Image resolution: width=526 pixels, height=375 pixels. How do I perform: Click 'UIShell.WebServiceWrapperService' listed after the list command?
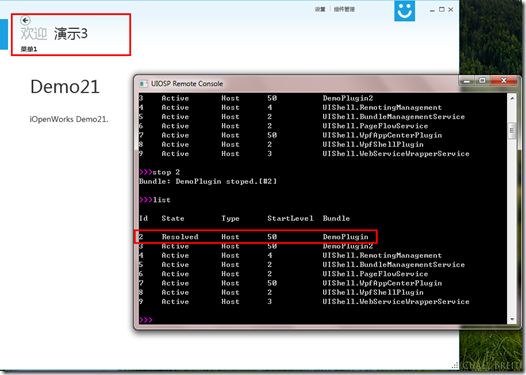[x=396, y=302]
